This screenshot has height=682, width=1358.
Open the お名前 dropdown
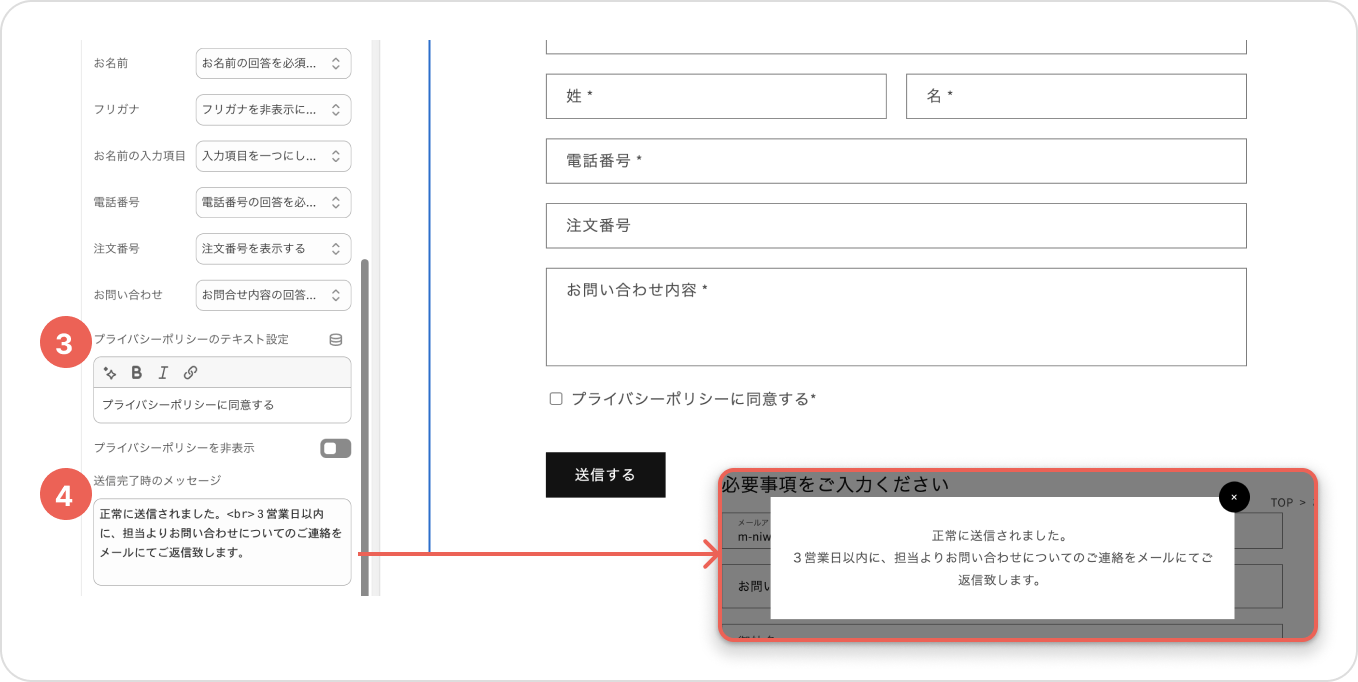coord(274,63)
